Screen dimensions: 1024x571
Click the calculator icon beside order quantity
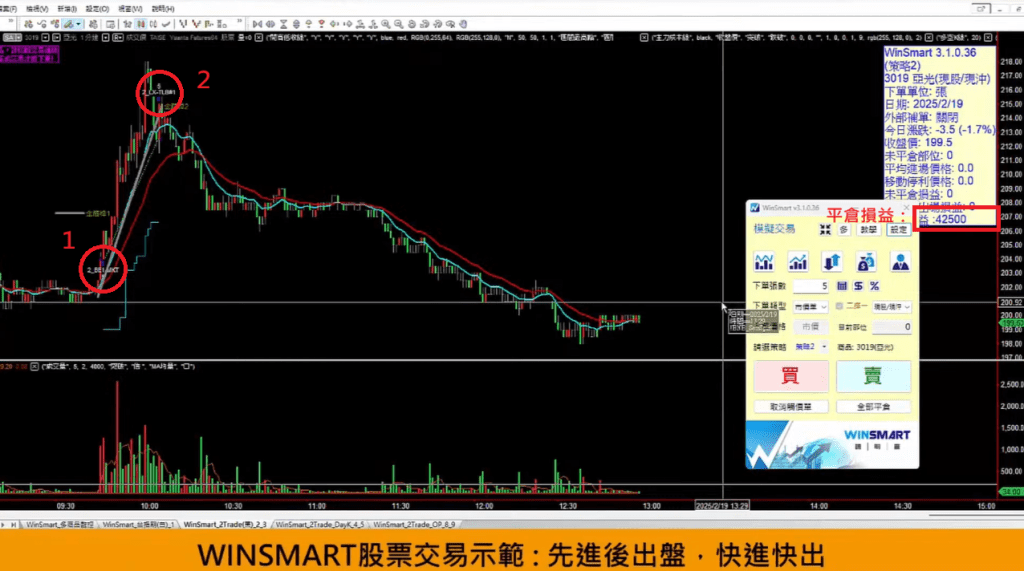[x=842, y=286]
